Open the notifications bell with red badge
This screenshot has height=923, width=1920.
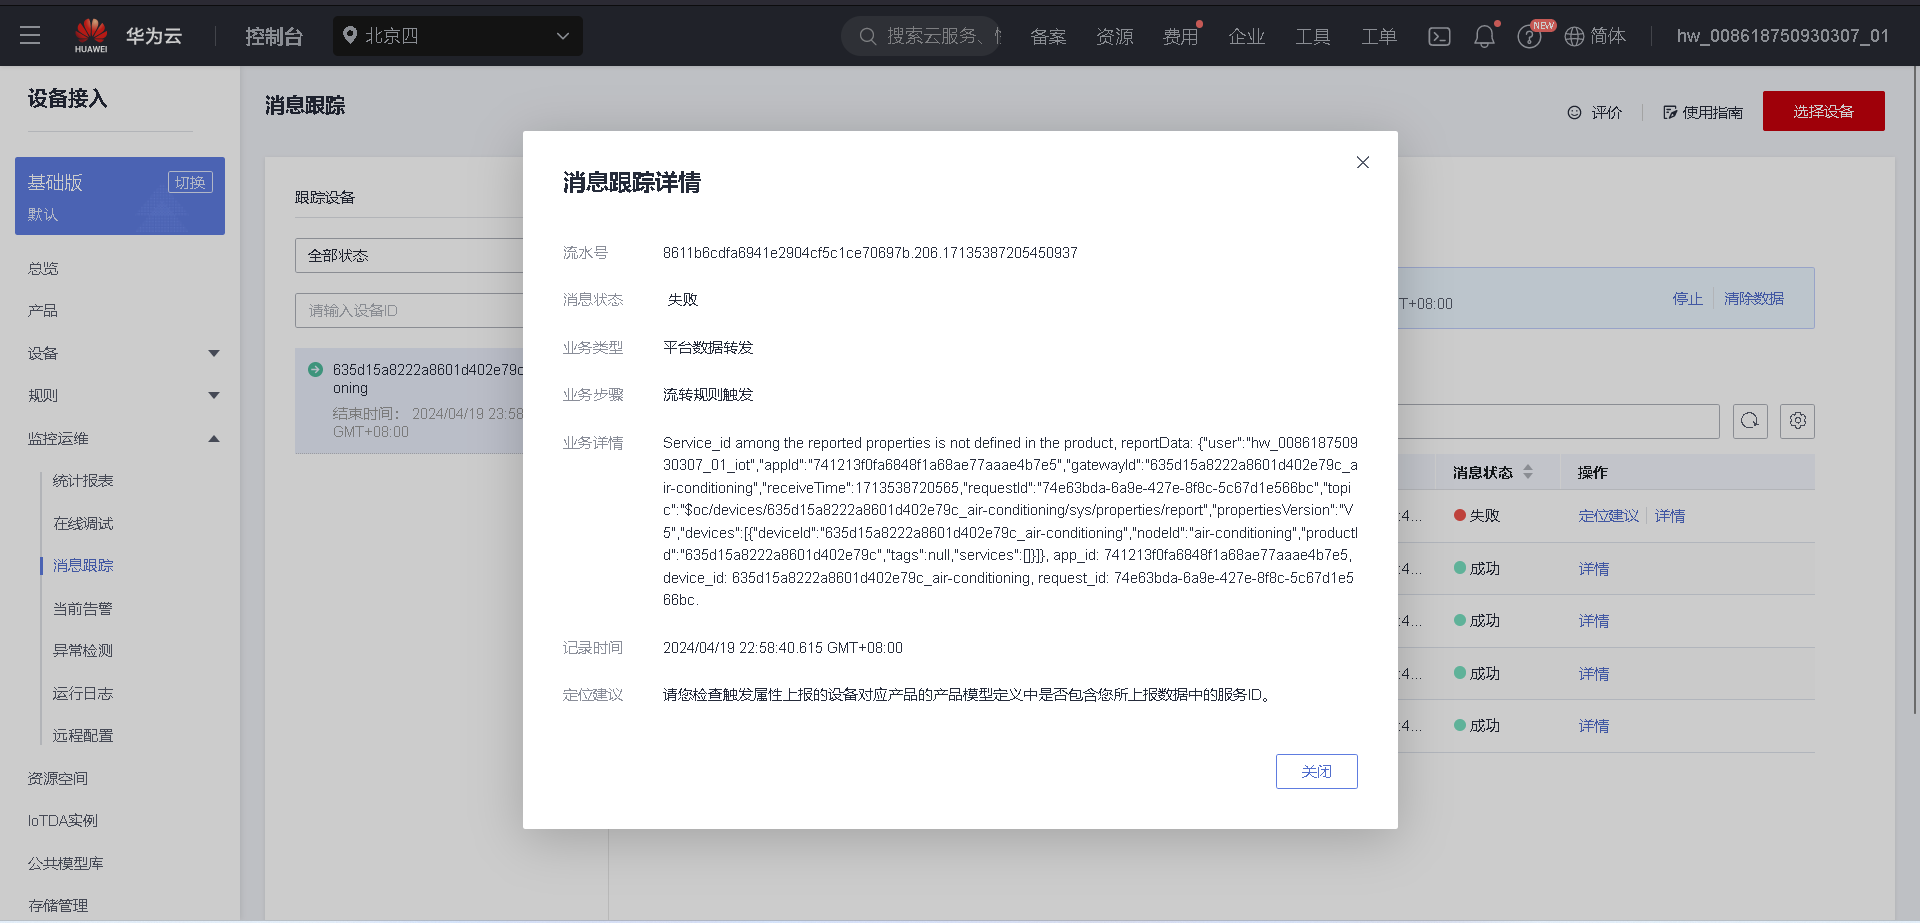1483,35
